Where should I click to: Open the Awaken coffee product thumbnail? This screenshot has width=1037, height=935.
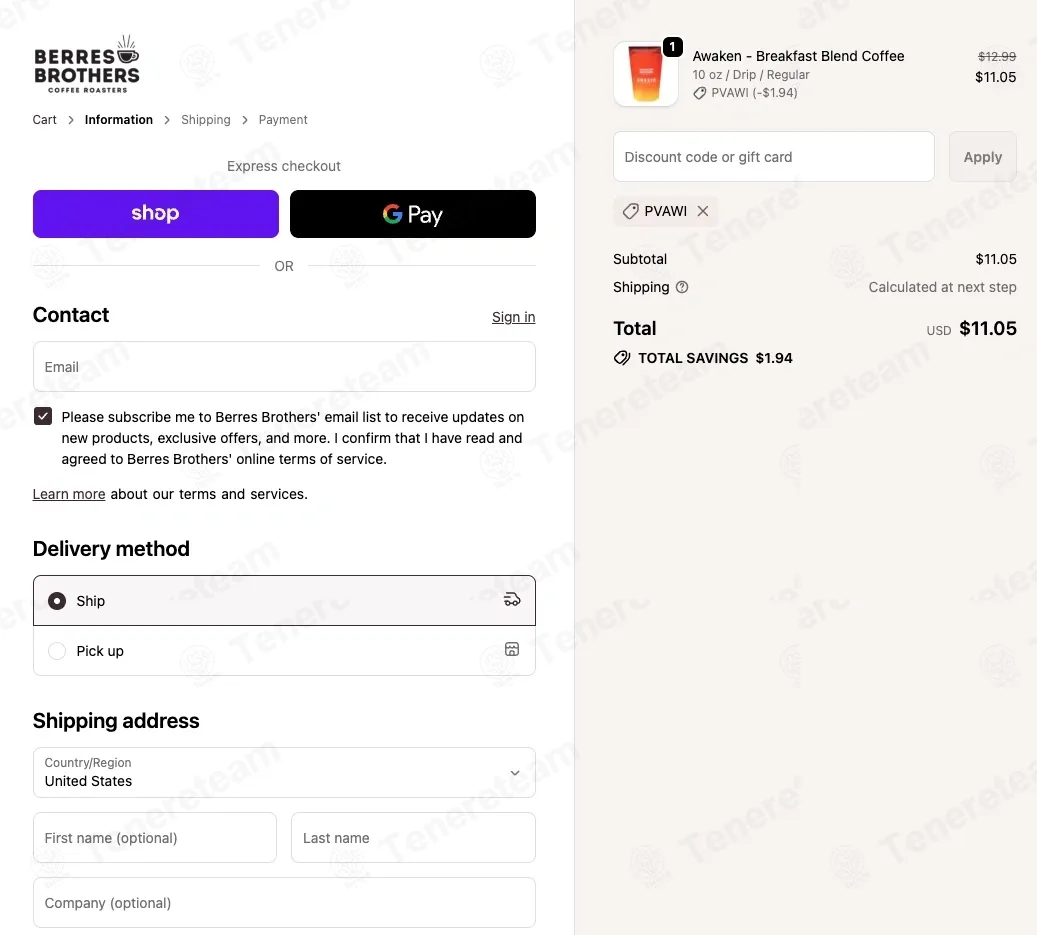(645, 73)
